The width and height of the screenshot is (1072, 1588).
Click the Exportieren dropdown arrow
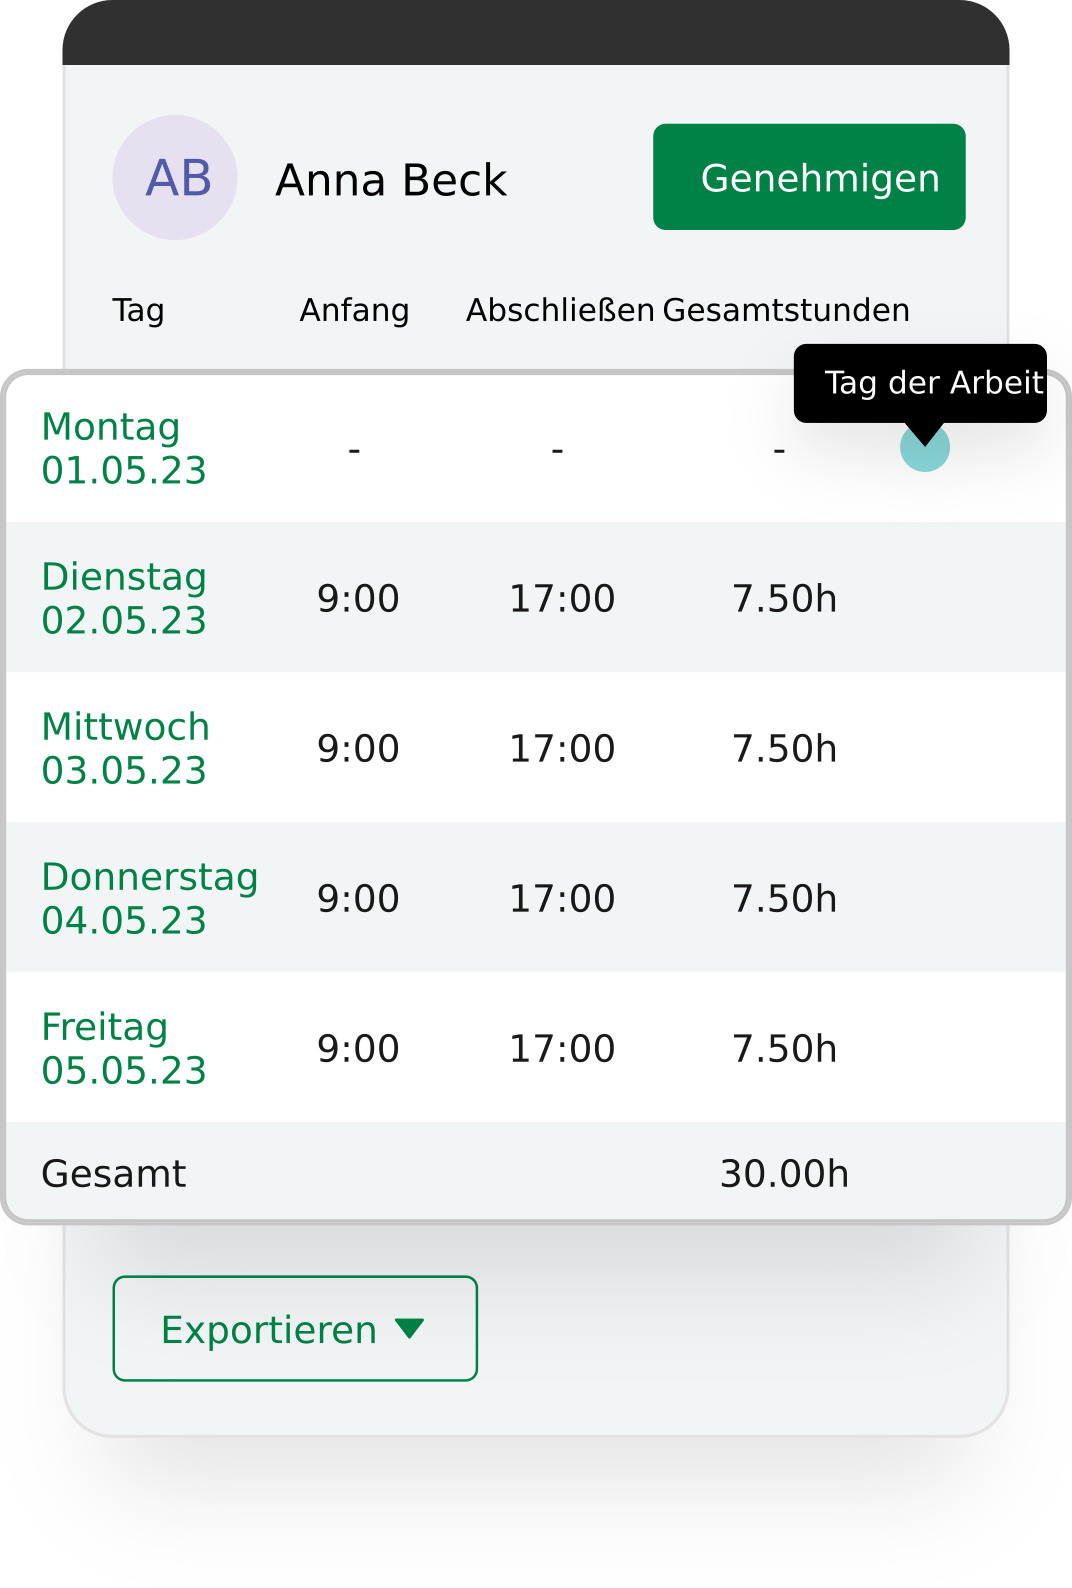click(x=410, y=1328)
